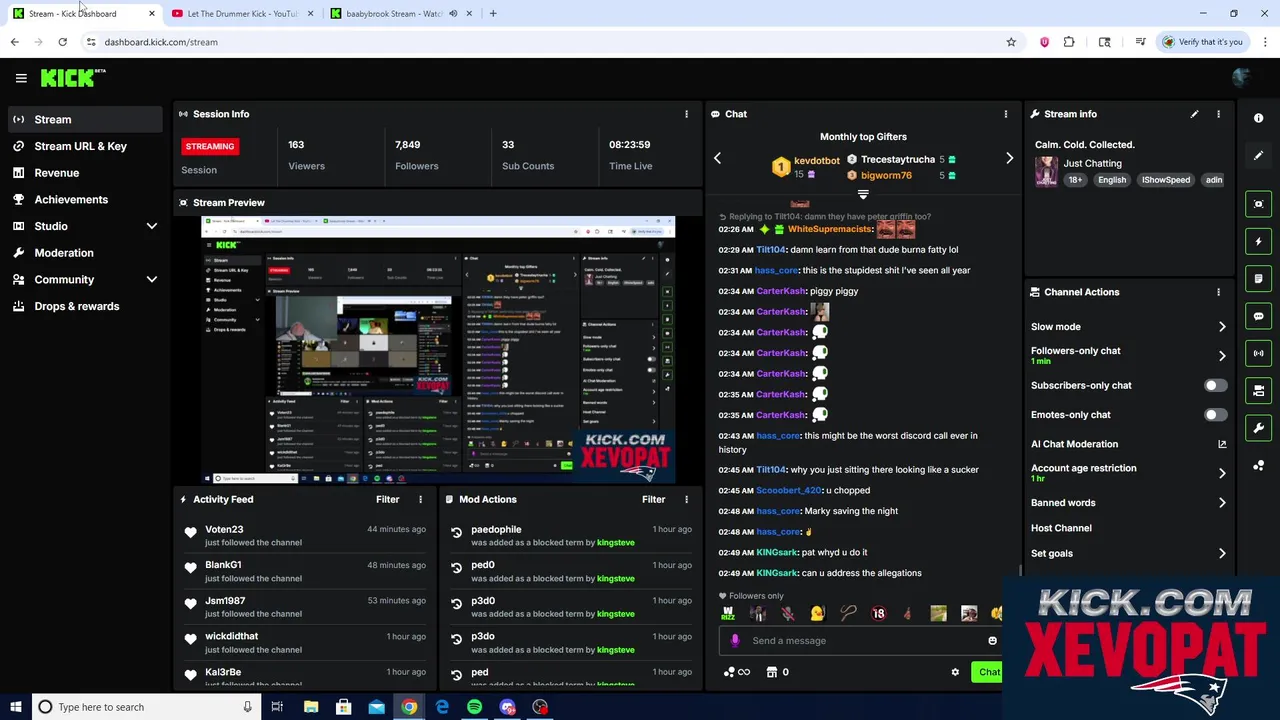Switch to baabybrook Stream browser tab
This screenshot has width=1280, height=720.
click(393, 13)
